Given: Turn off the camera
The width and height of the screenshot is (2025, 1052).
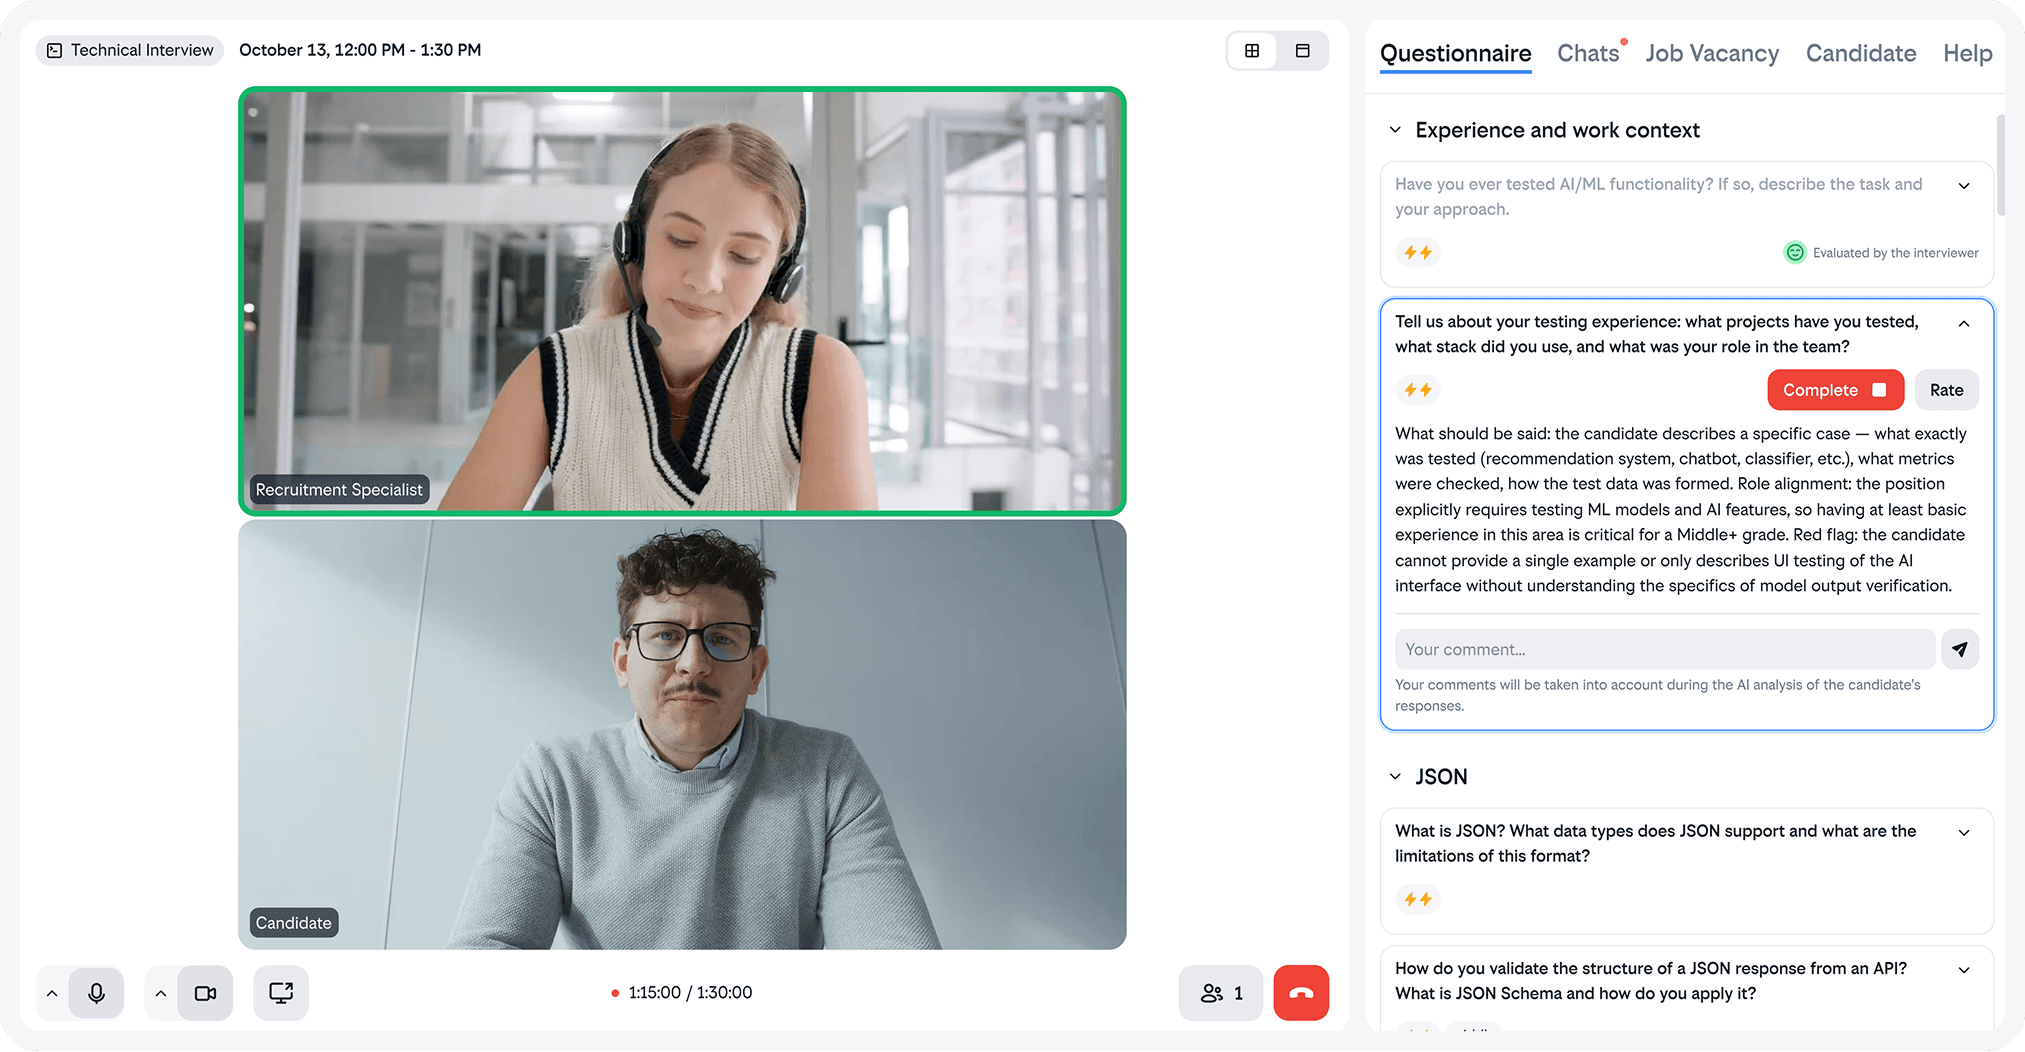Looking at the screenshot, I should tap(205, 993).
